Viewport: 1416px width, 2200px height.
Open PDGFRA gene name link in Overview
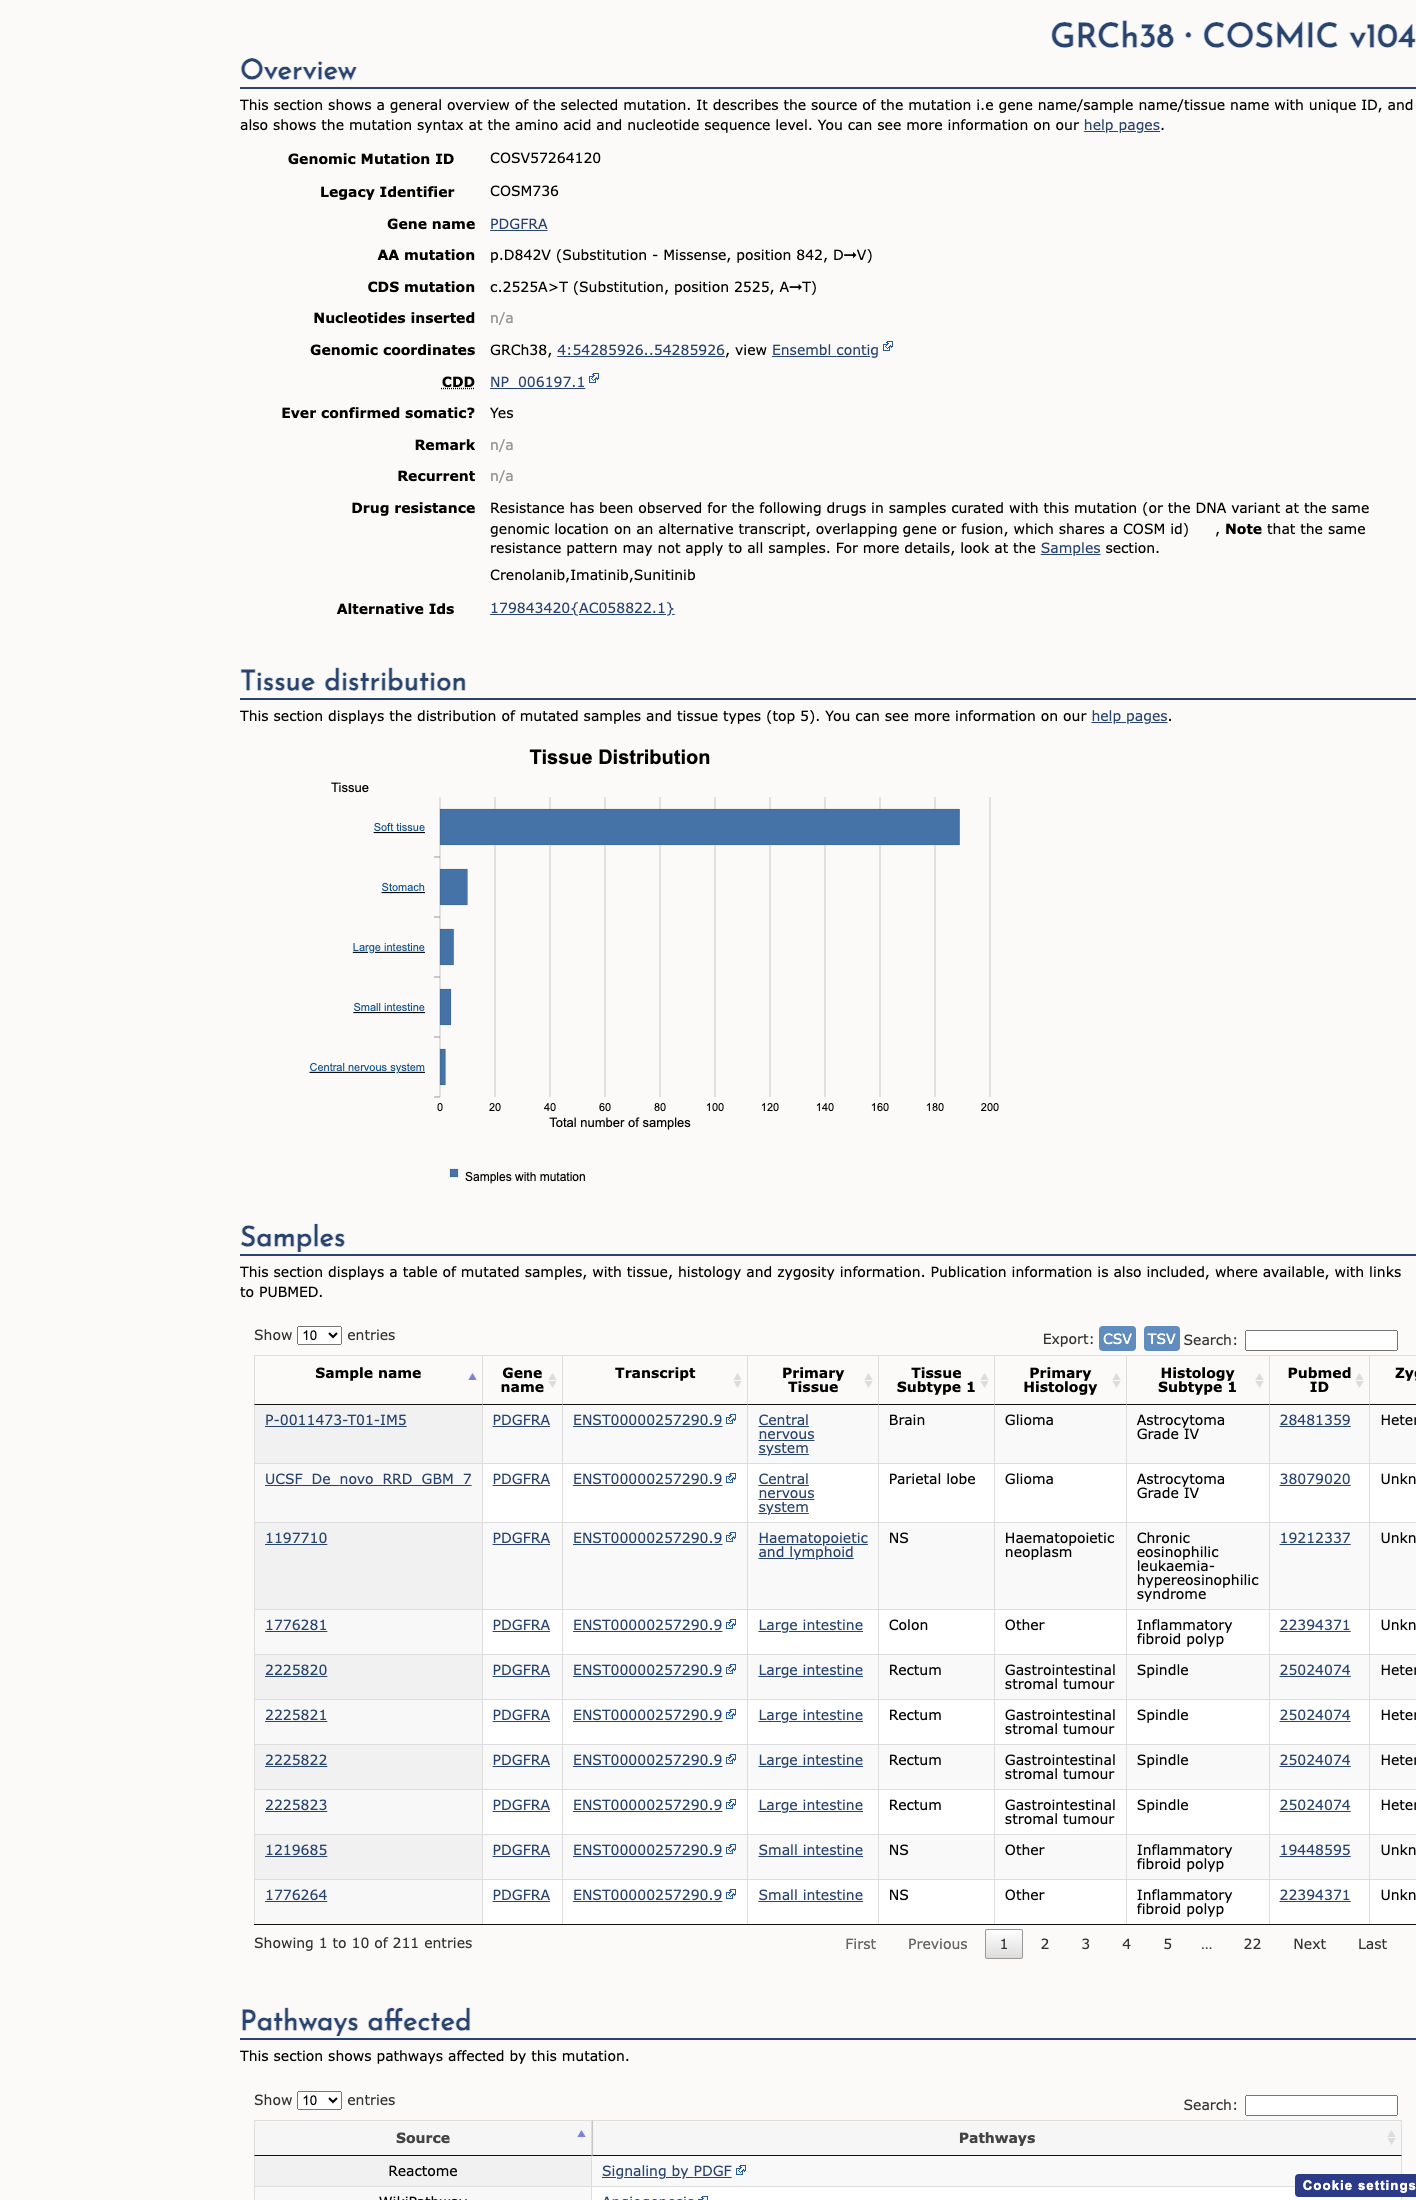point(518,224)
